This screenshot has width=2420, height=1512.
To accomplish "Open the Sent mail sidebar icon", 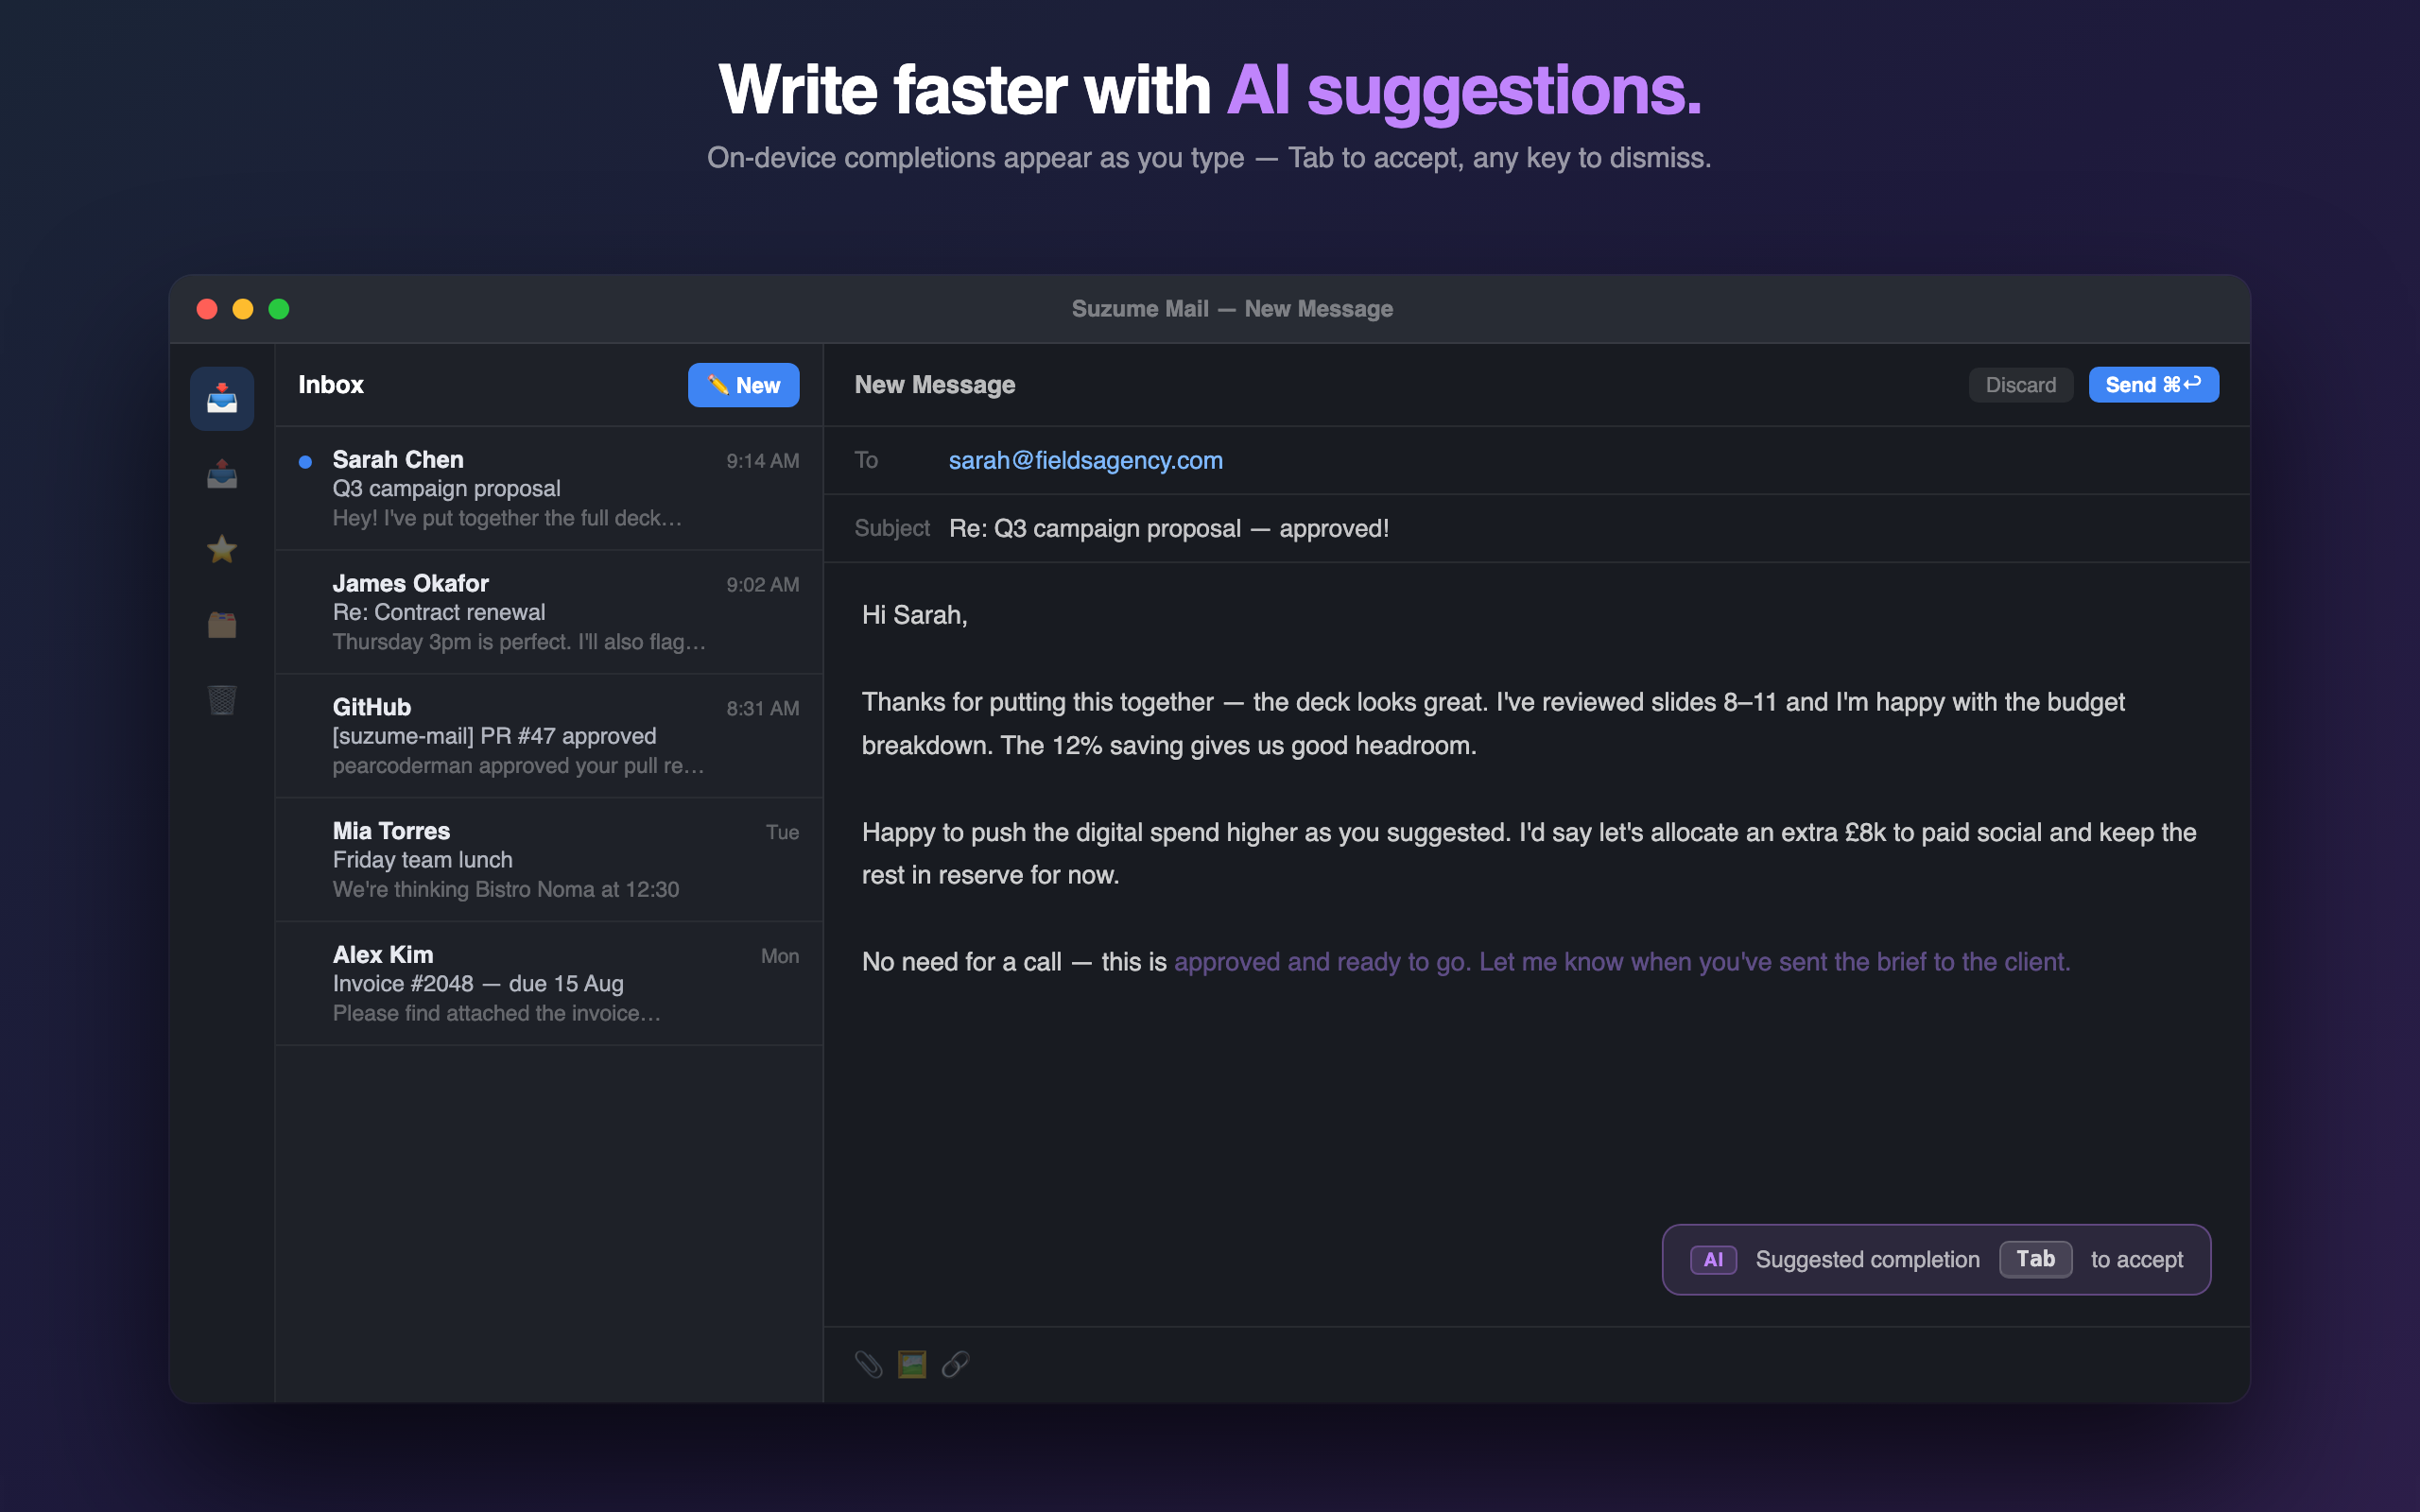I will 222,474.
